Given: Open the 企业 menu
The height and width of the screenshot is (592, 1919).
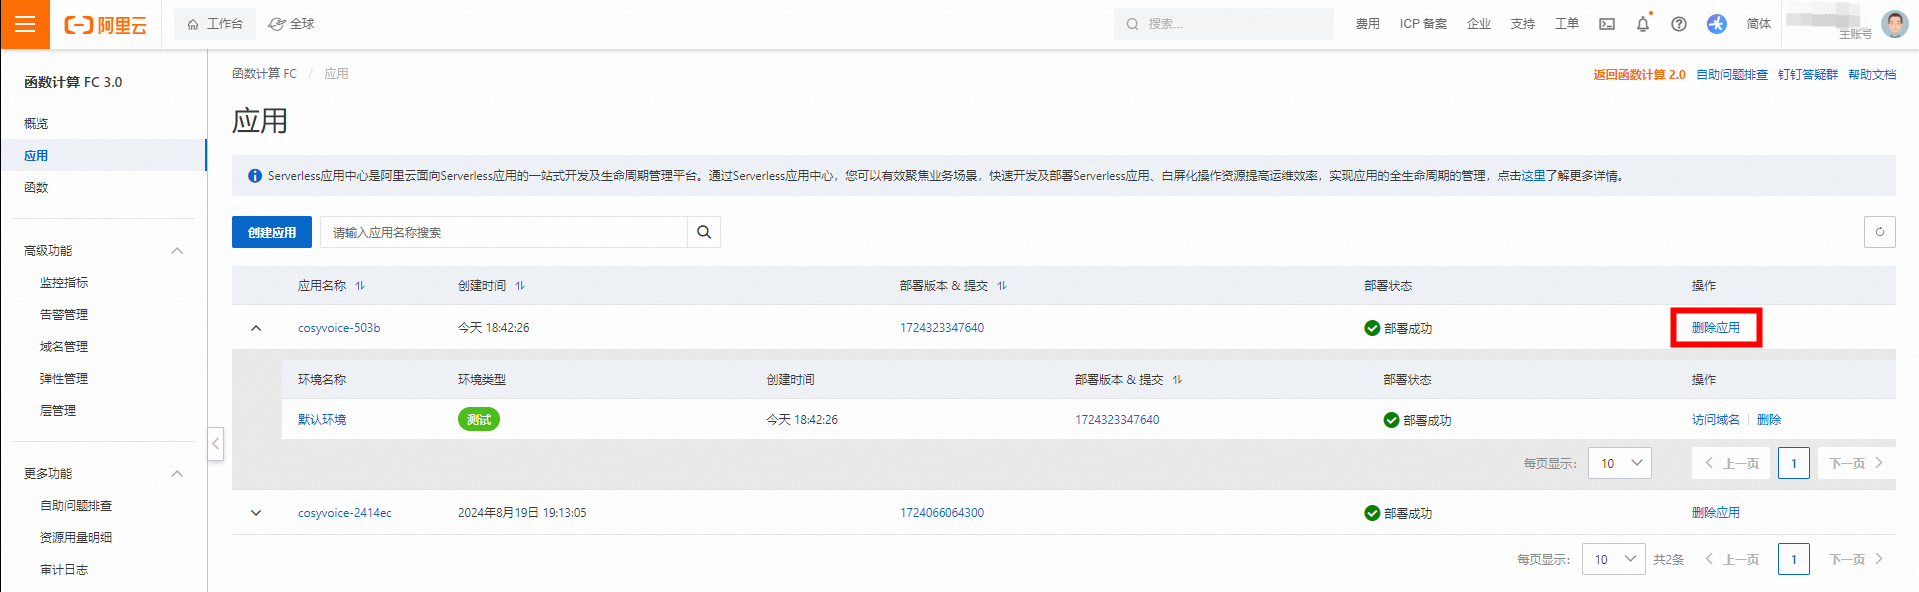Looking at the screenshot, I should [1479, 24].
